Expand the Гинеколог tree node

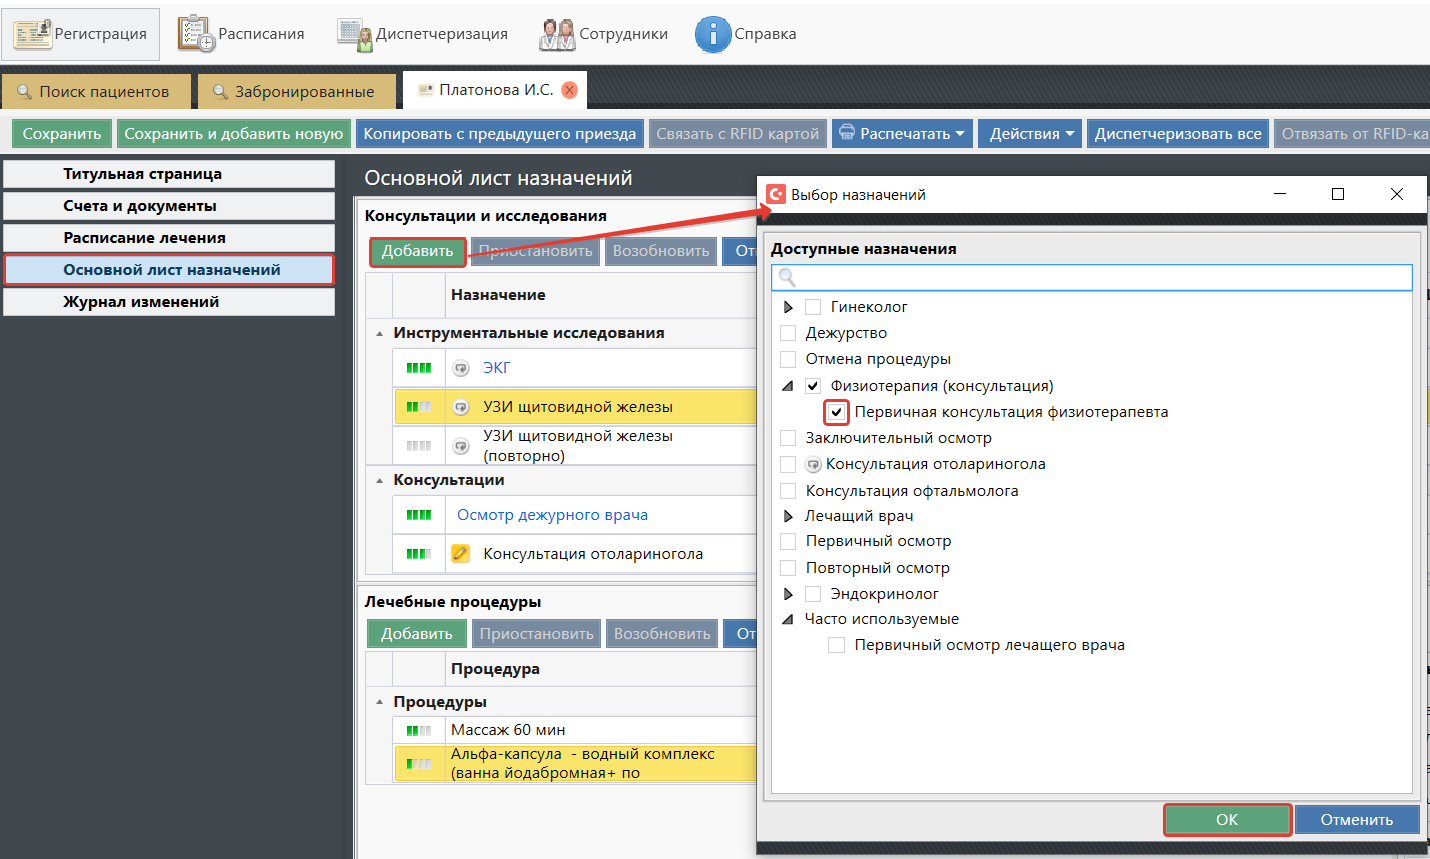tap(788, 307)
